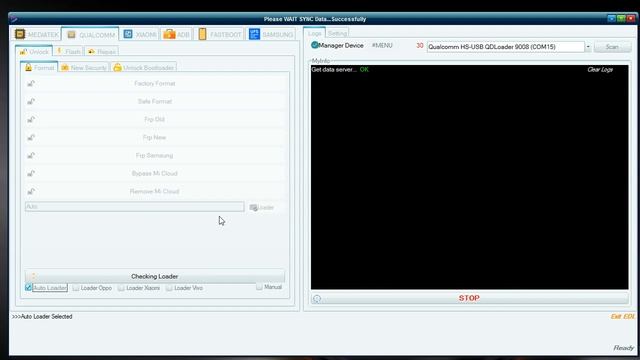Click the '>>>Auto Loader Selected' status text

coord(42,316)
